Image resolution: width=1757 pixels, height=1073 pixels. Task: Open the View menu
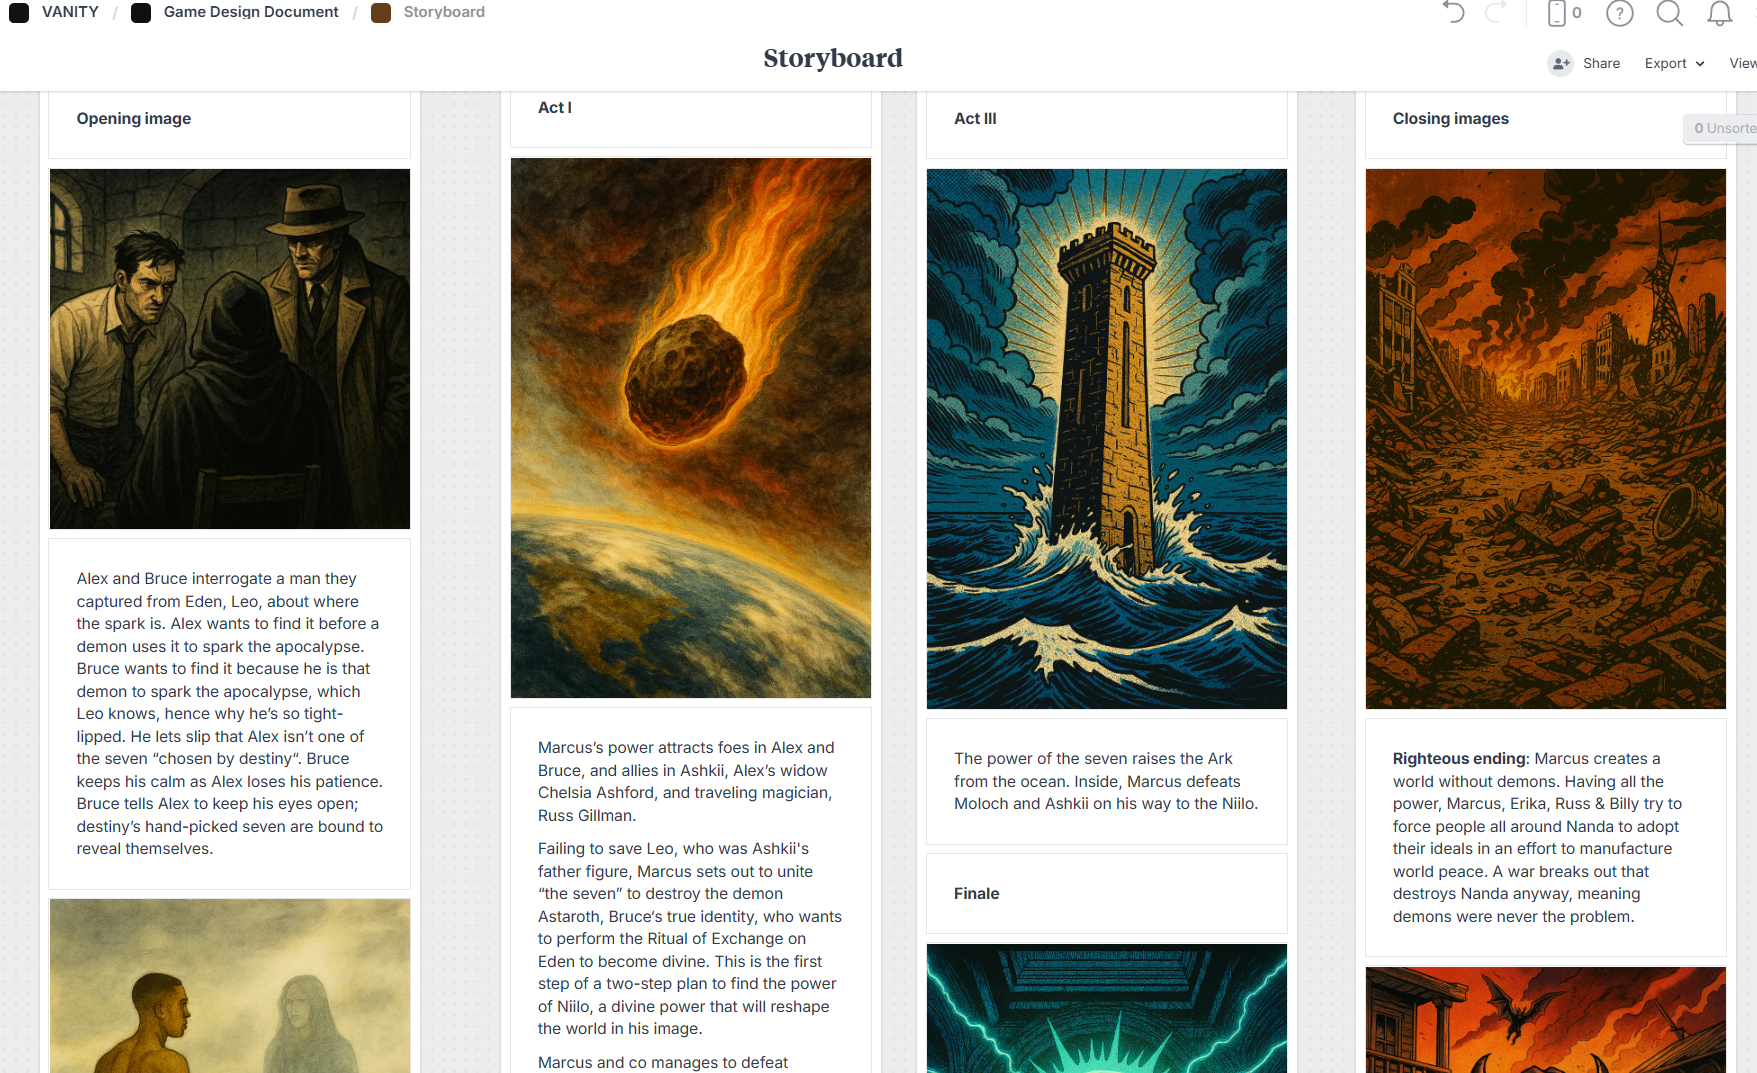tap(1743, 63)
